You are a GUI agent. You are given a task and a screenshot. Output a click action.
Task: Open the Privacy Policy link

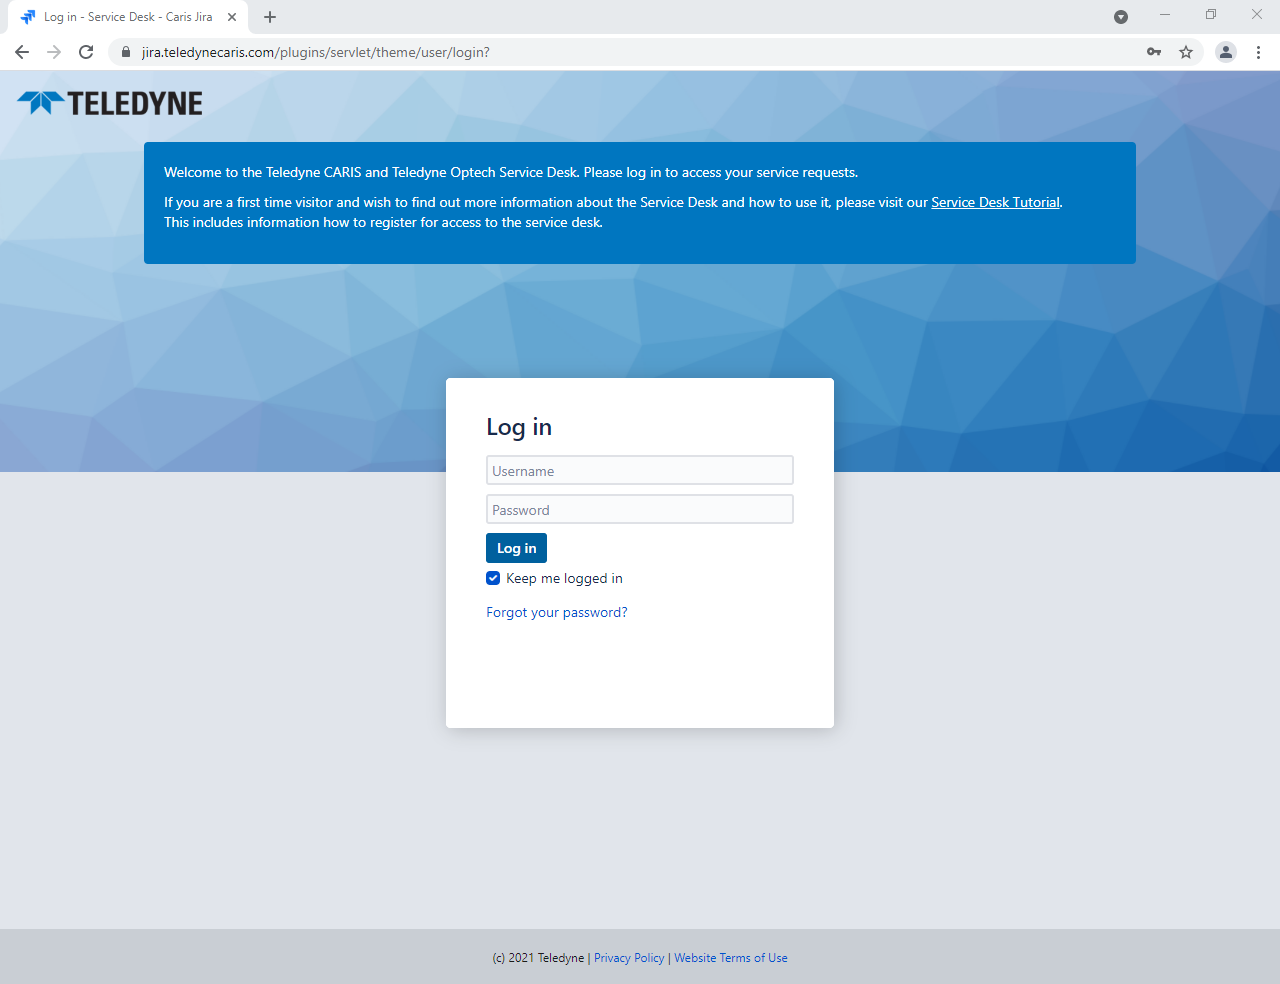coord(629,958)
